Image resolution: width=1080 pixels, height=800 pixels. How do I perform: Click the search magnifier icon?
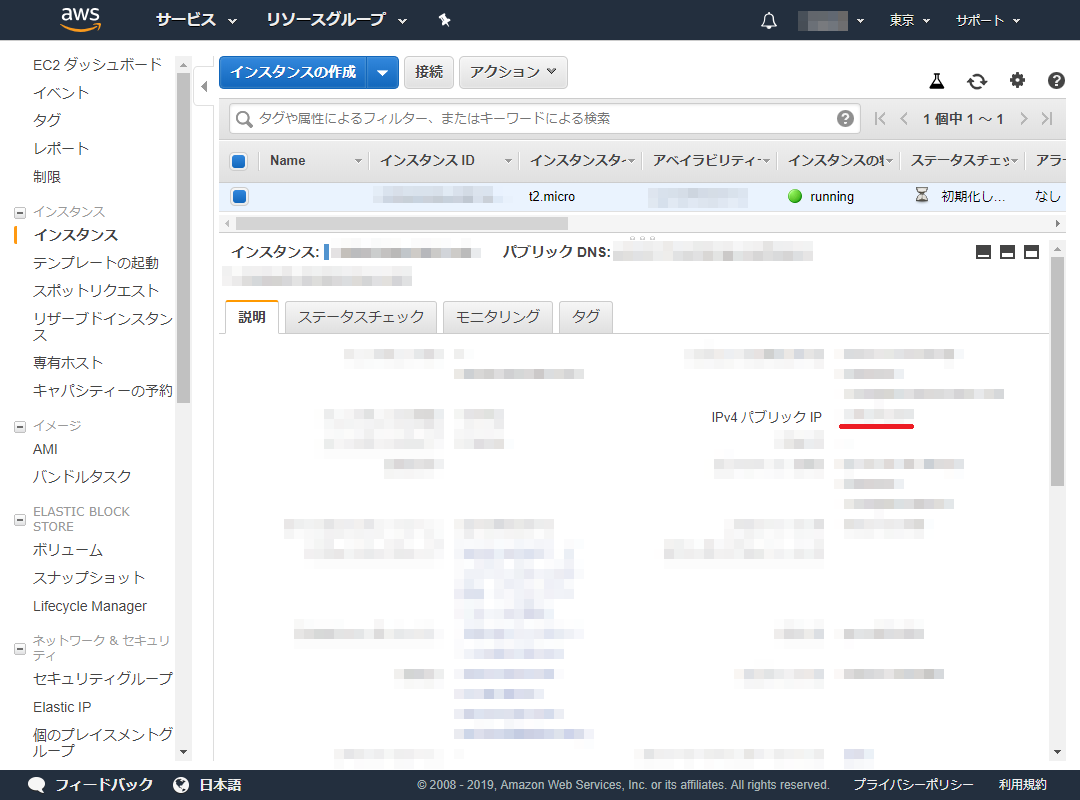[244, 119]
